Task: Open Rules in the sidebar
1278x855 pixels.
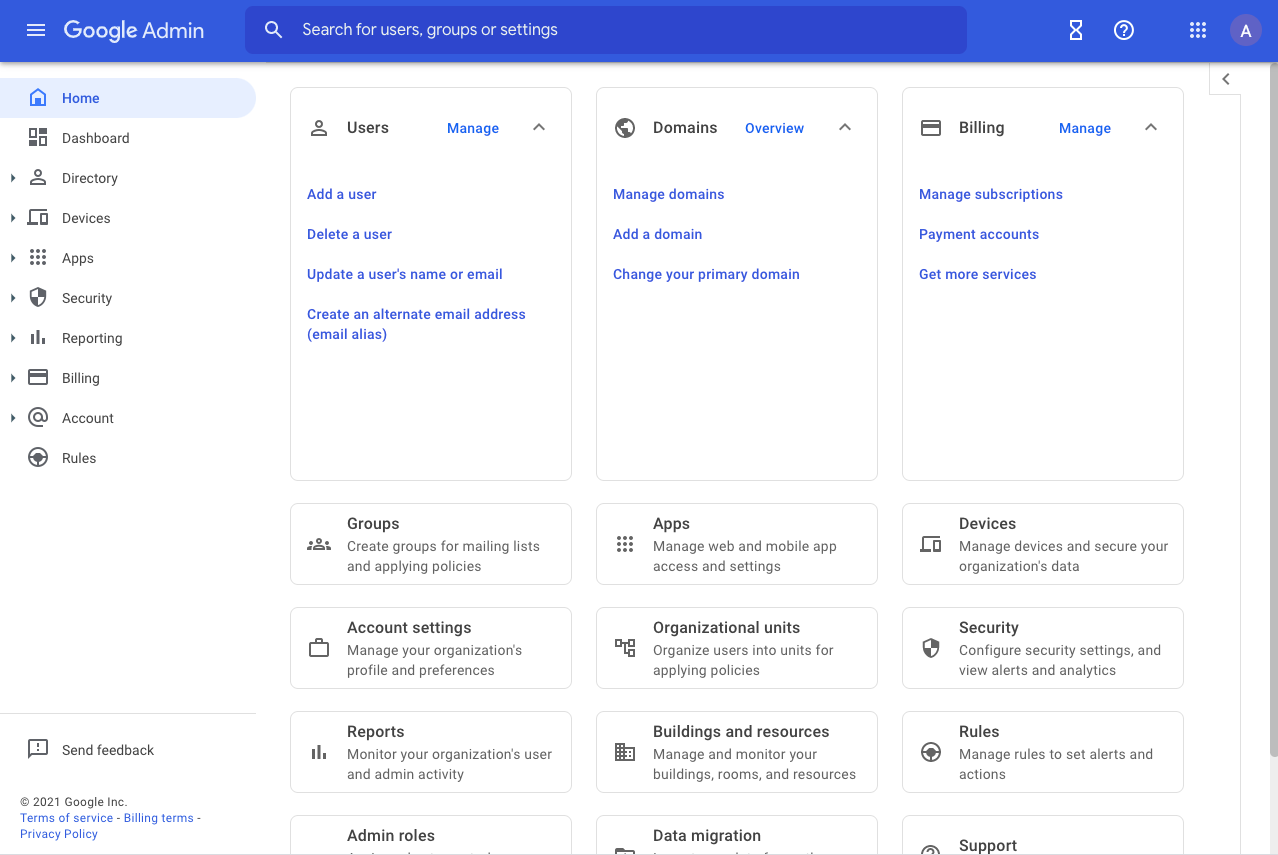Action: tap(128, 458)
